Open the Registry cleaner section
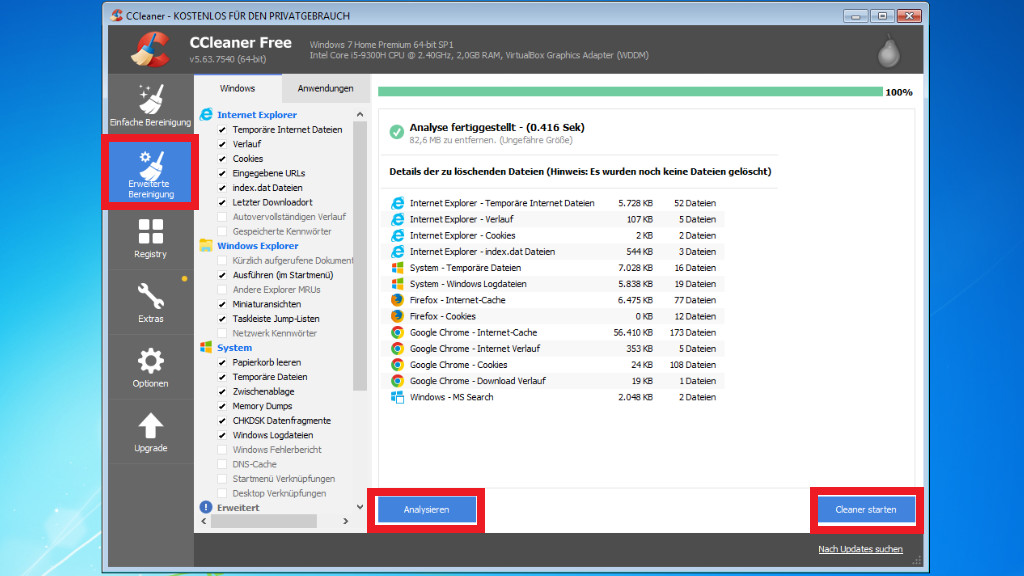 click(150, 238)
